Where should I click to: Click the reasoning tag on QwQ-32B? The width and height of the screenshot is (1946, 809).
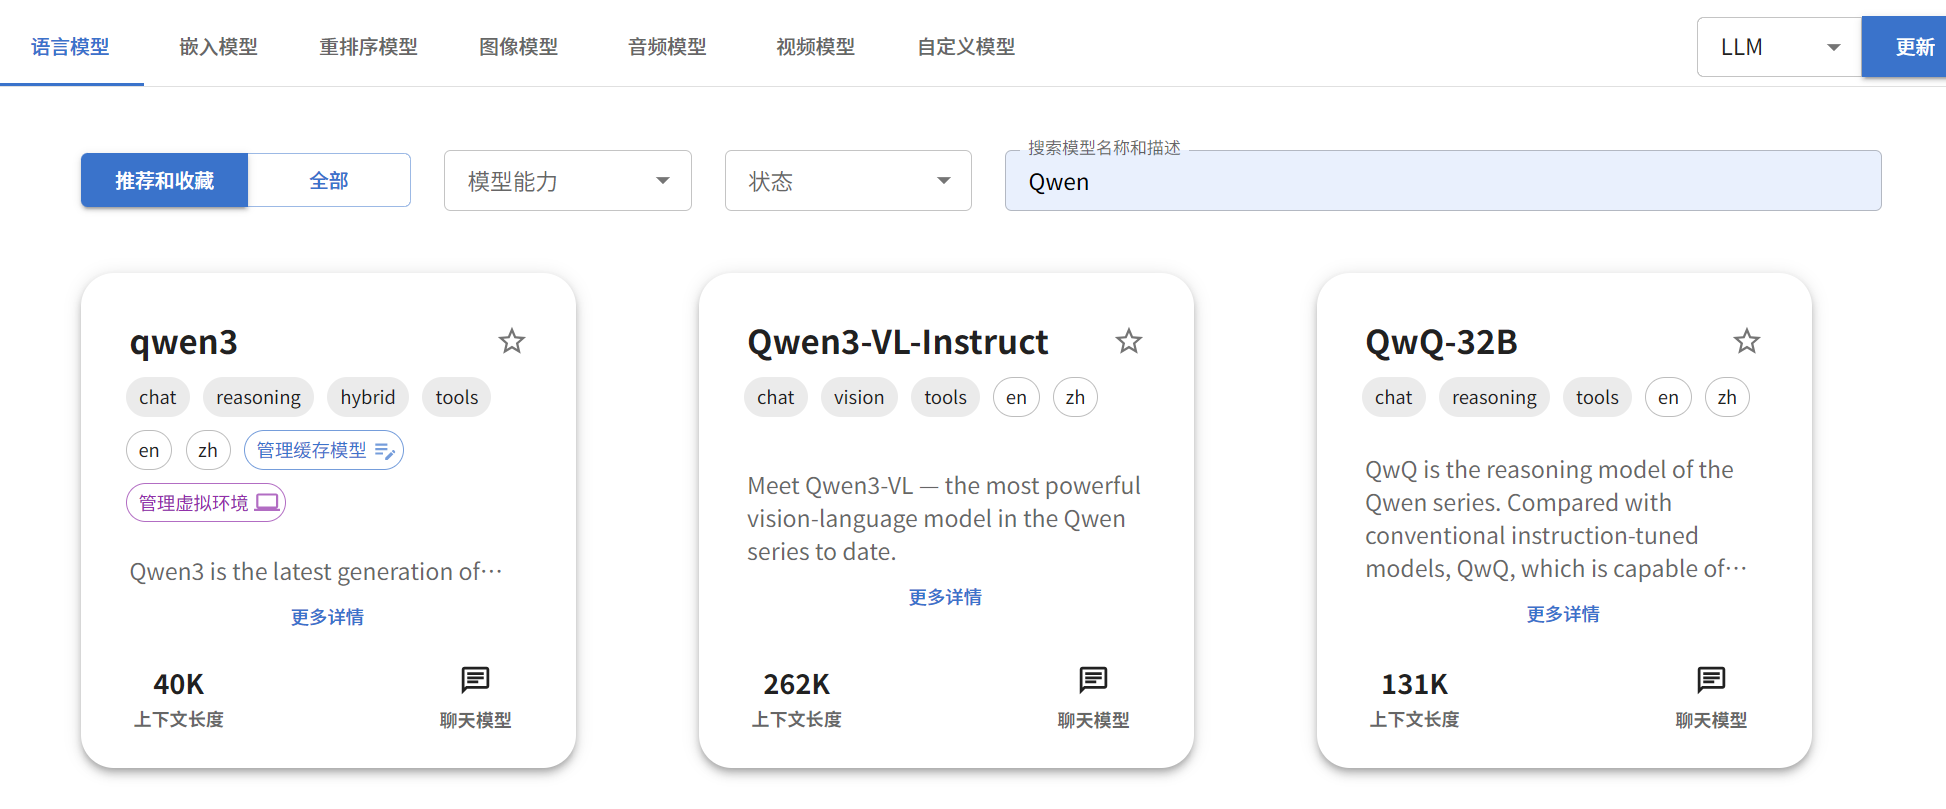click(1494, 397)
